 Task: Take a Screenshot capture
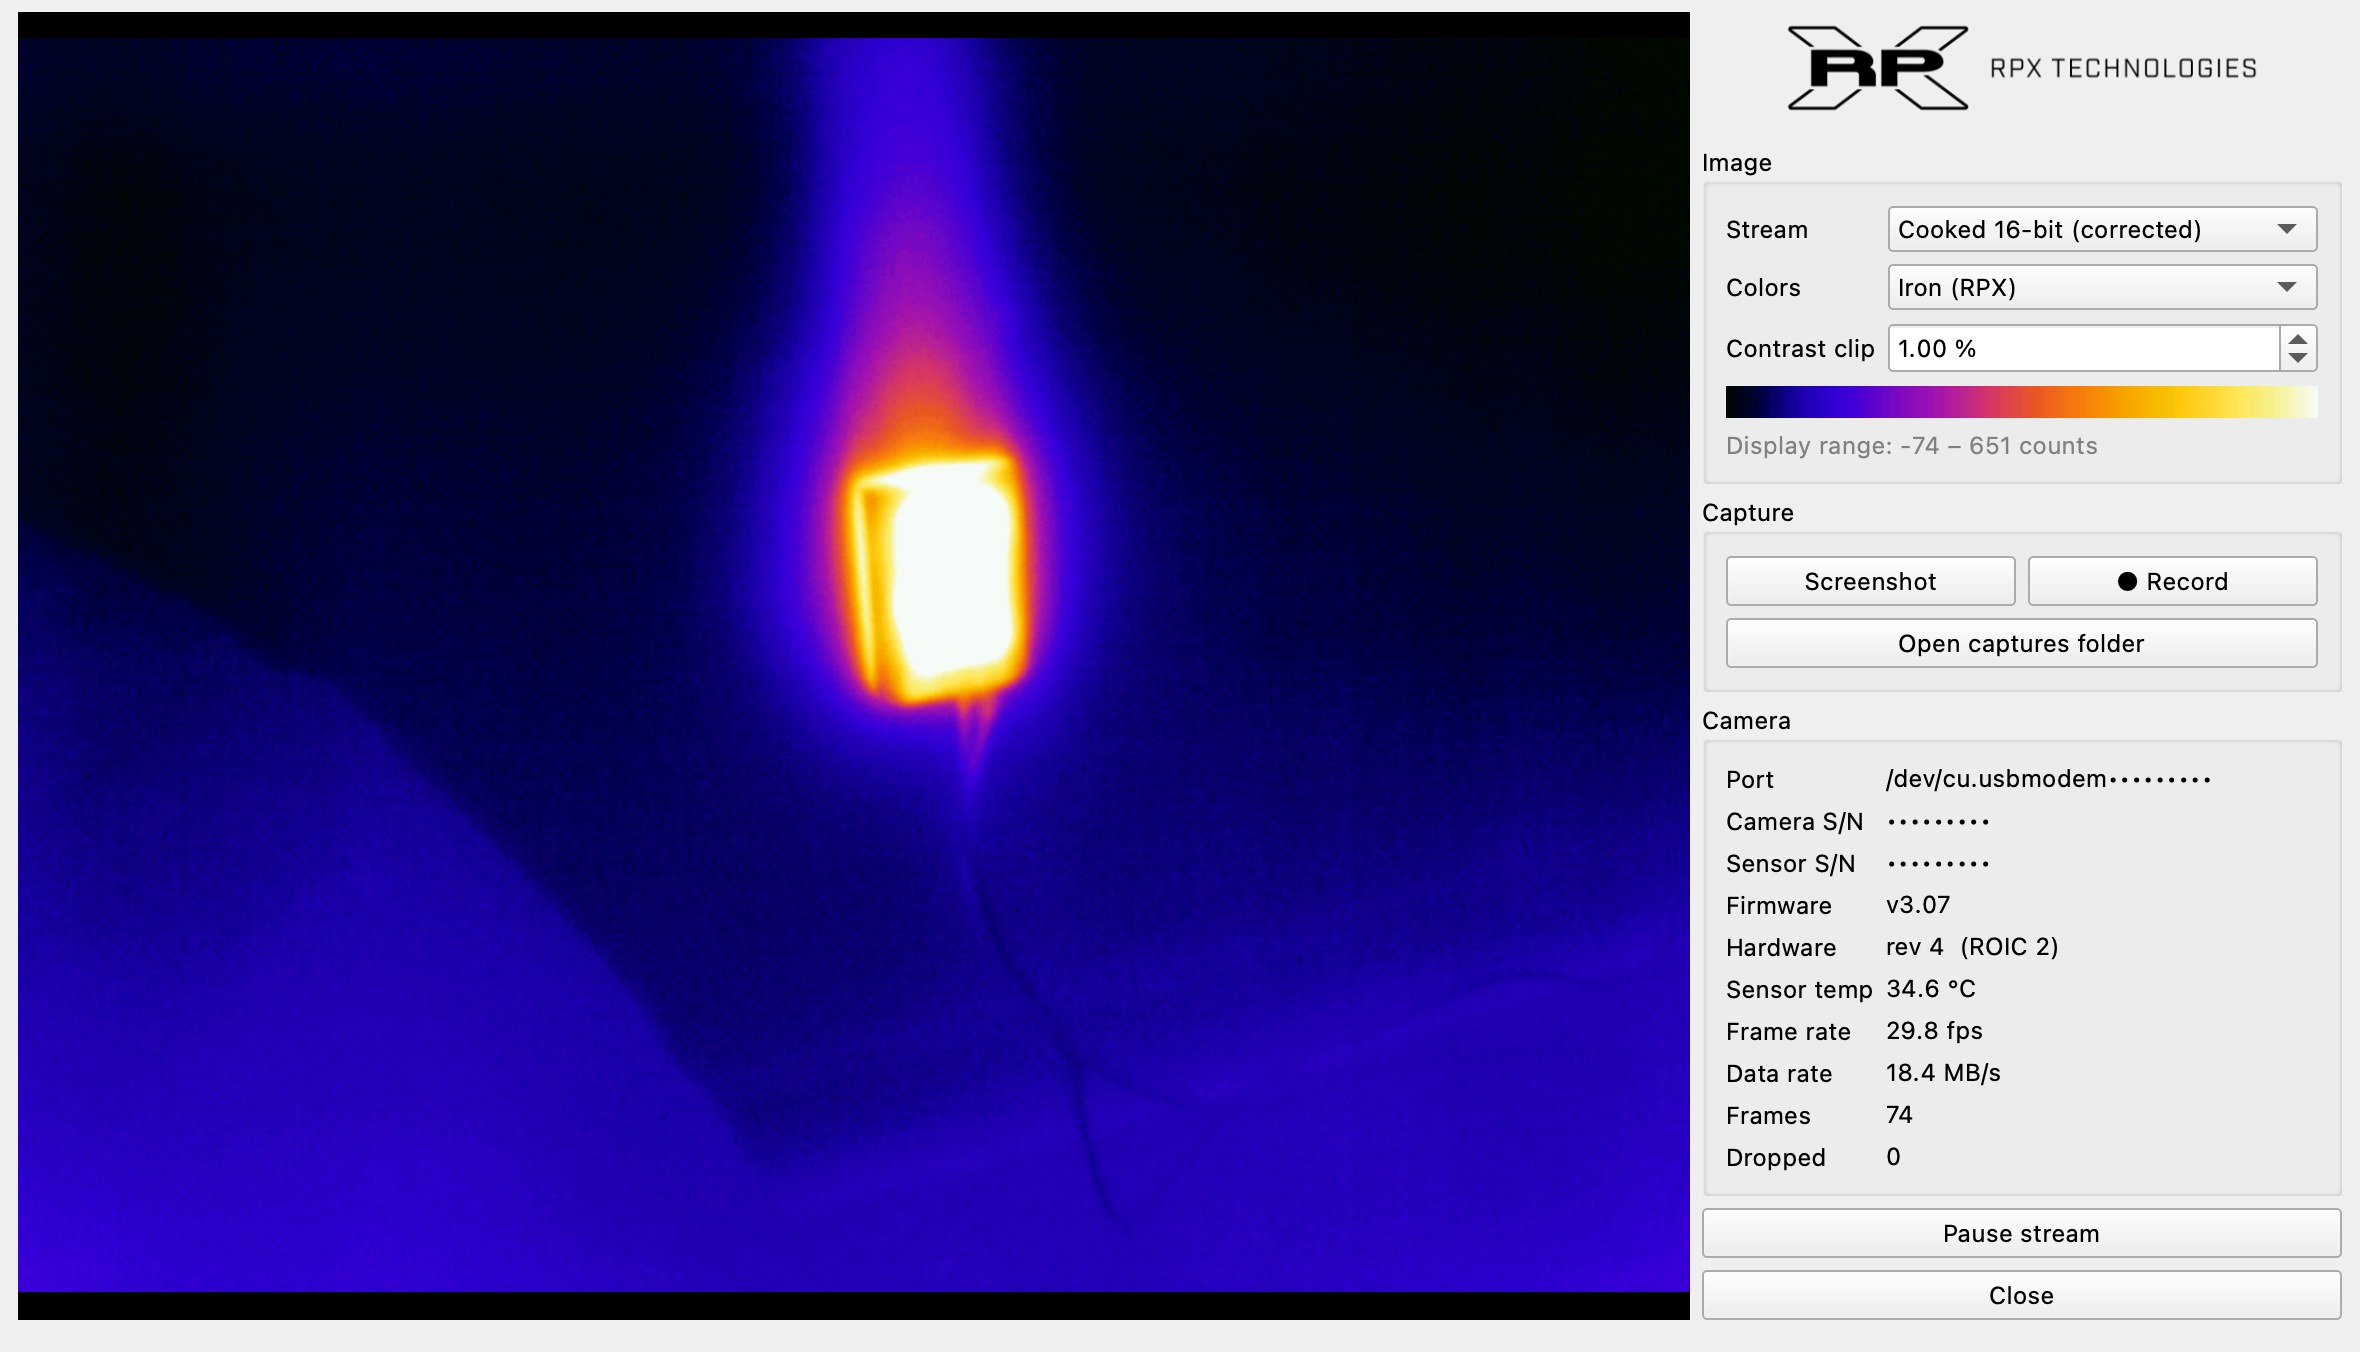coord(1870,581)
